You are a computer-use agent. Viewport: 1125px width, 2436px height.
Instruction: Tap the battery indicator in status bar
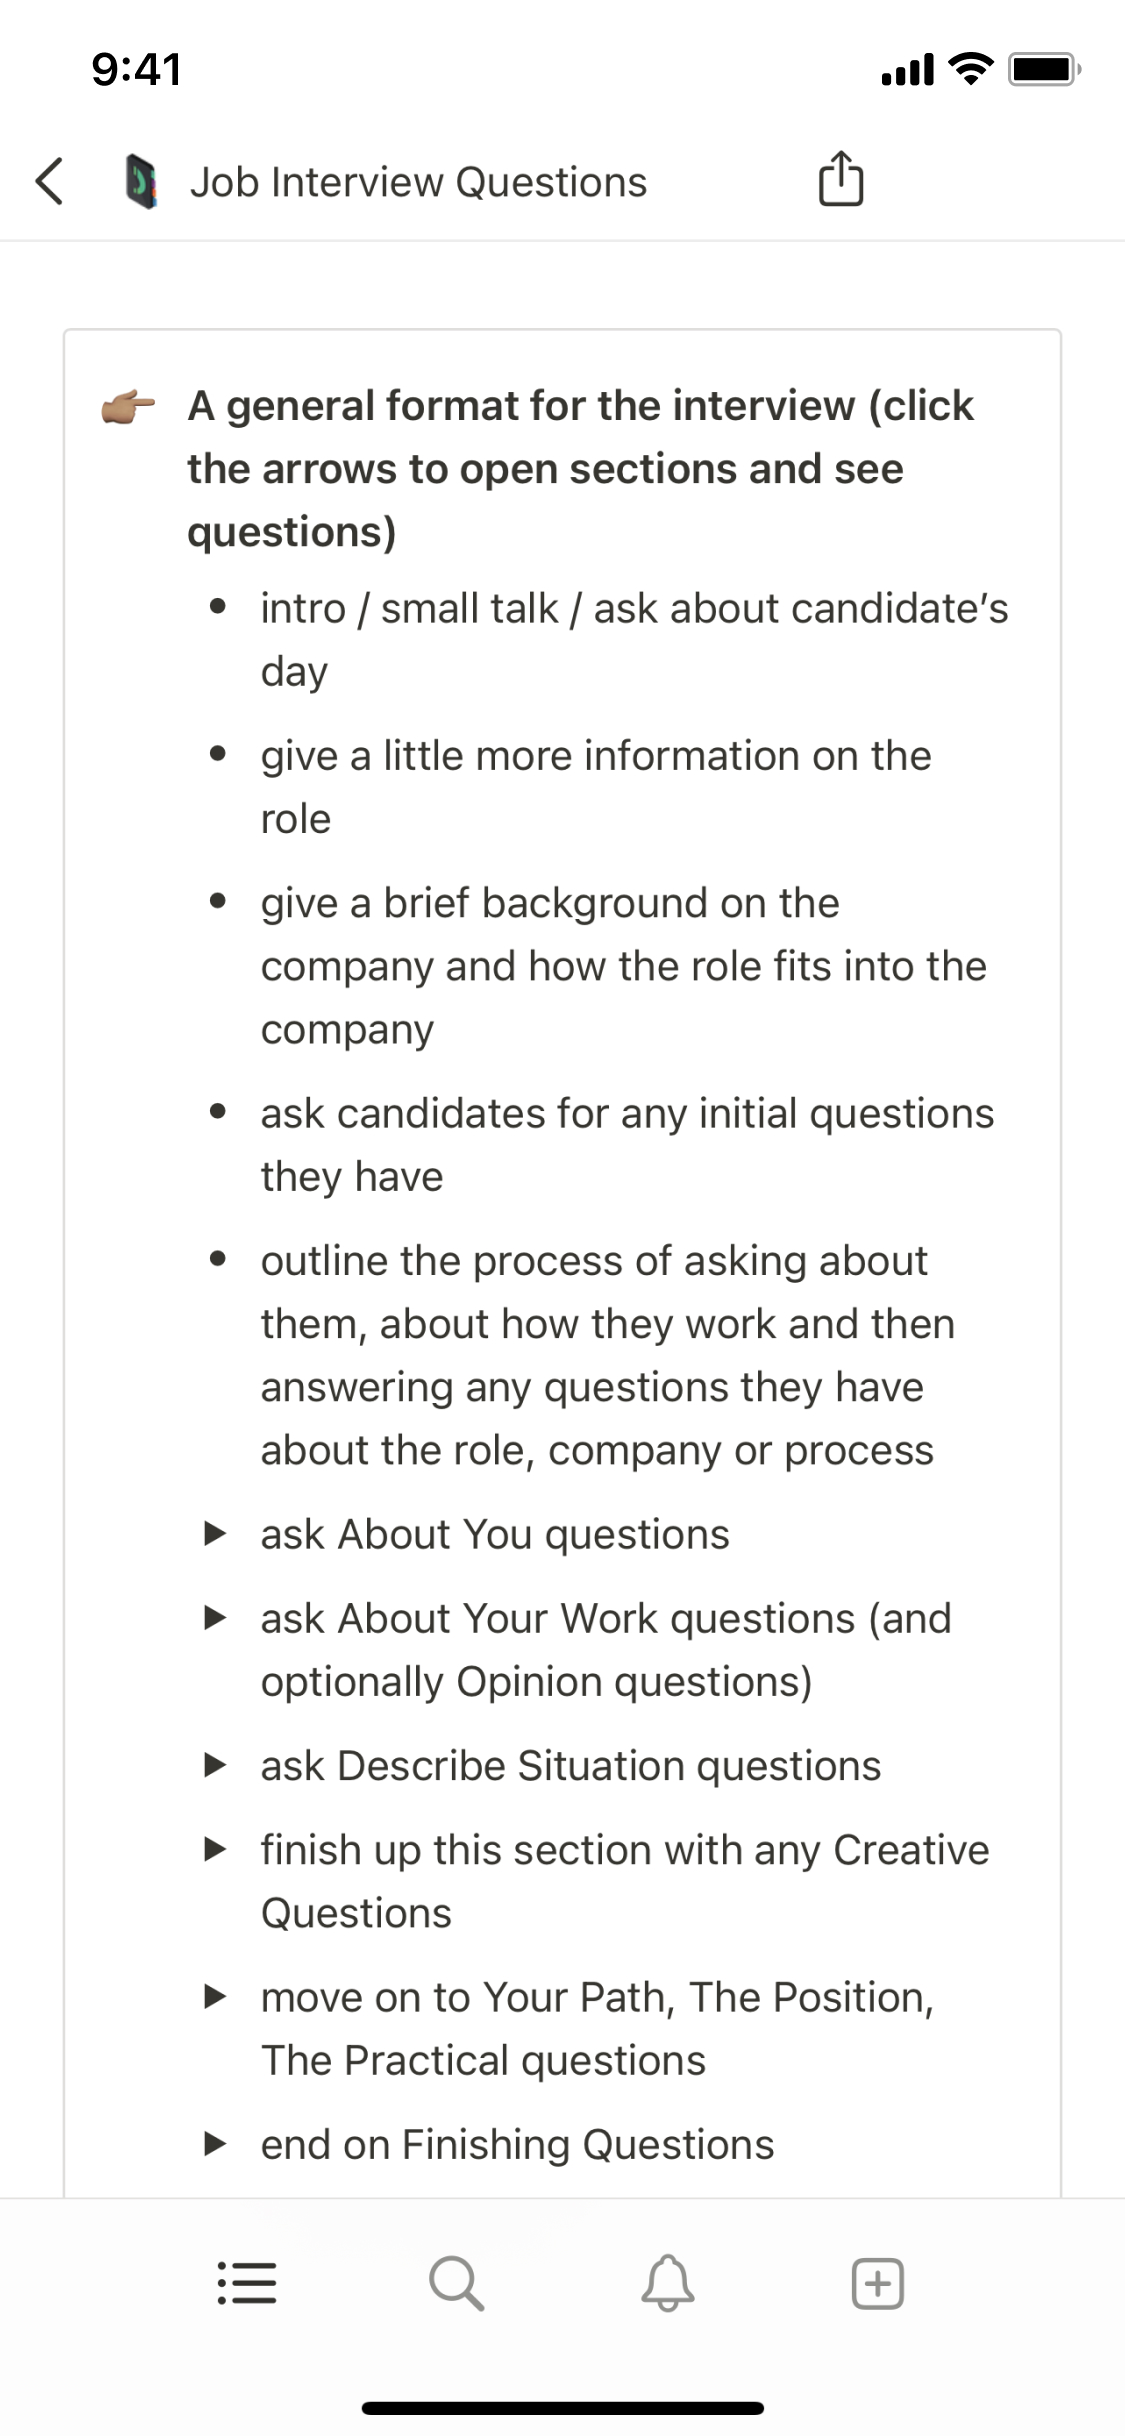click(x=1043, y=69)
